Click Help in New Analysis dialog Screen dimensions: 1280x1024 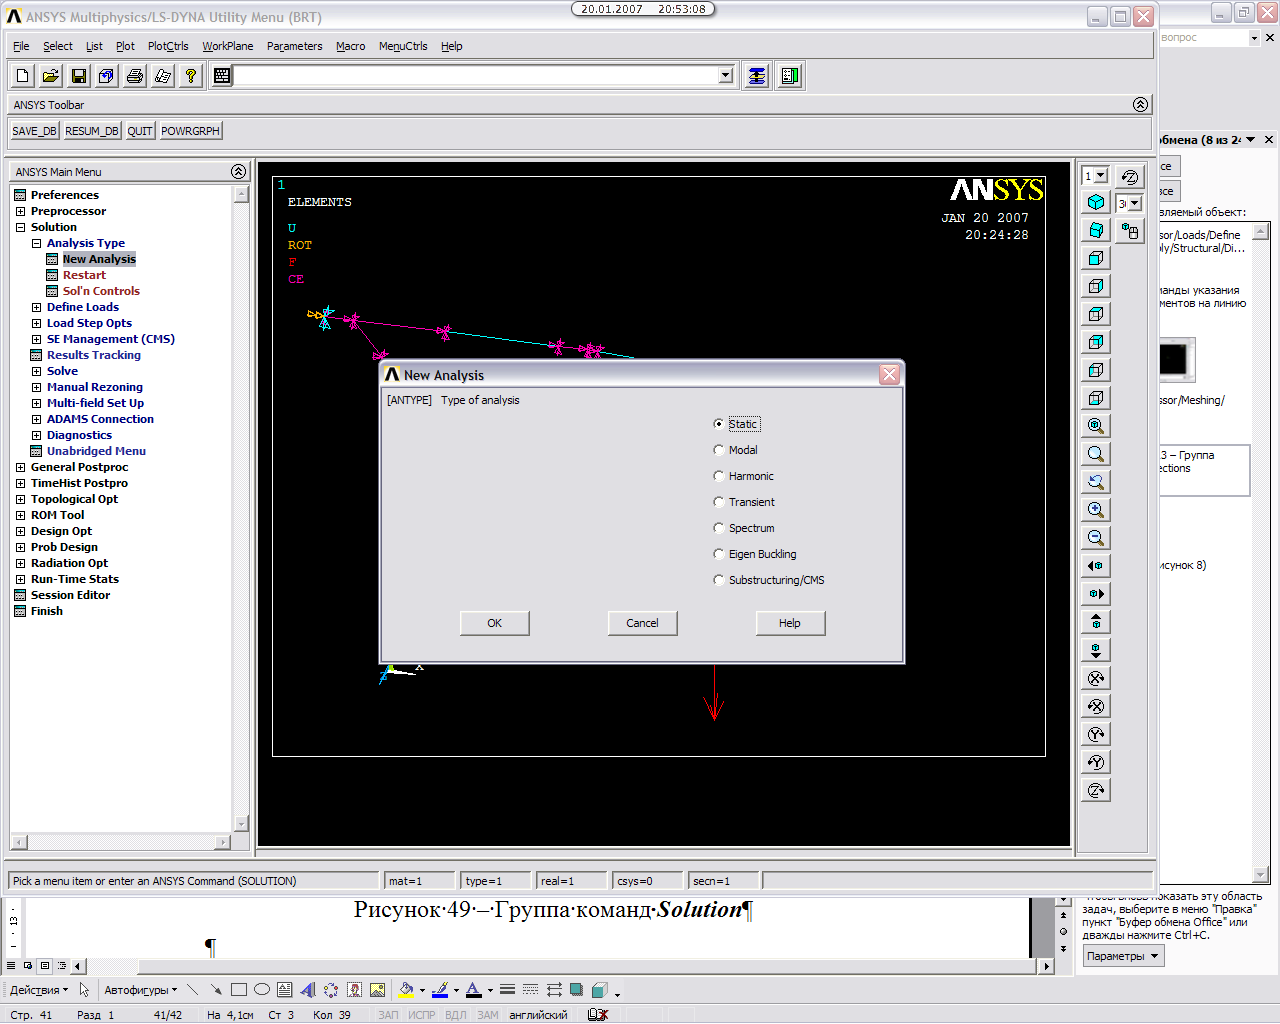[x=790, y=623]
